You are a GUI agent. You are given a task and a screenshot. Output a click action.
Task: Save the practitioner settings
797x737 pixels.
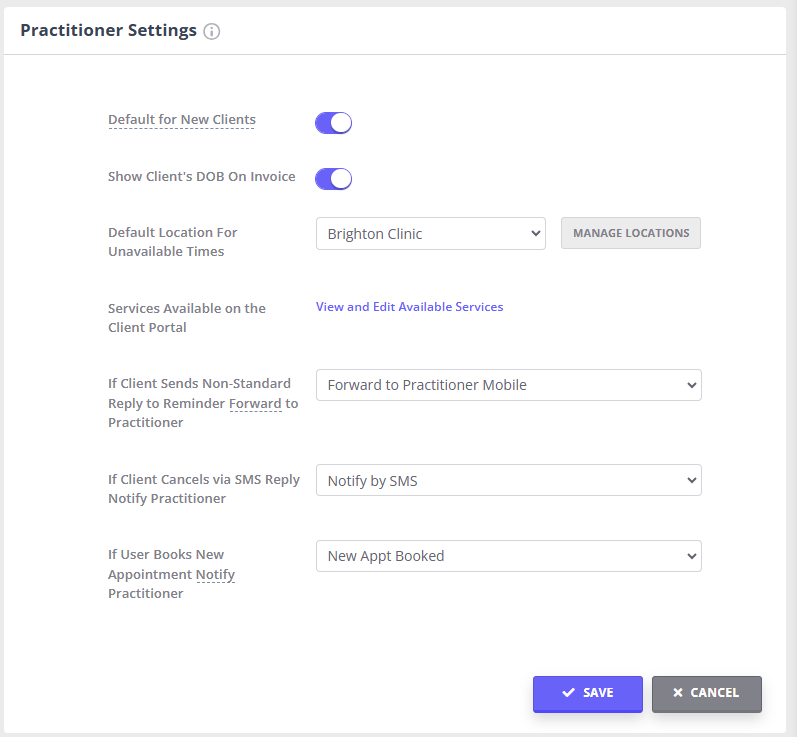(x=587, y=693)
